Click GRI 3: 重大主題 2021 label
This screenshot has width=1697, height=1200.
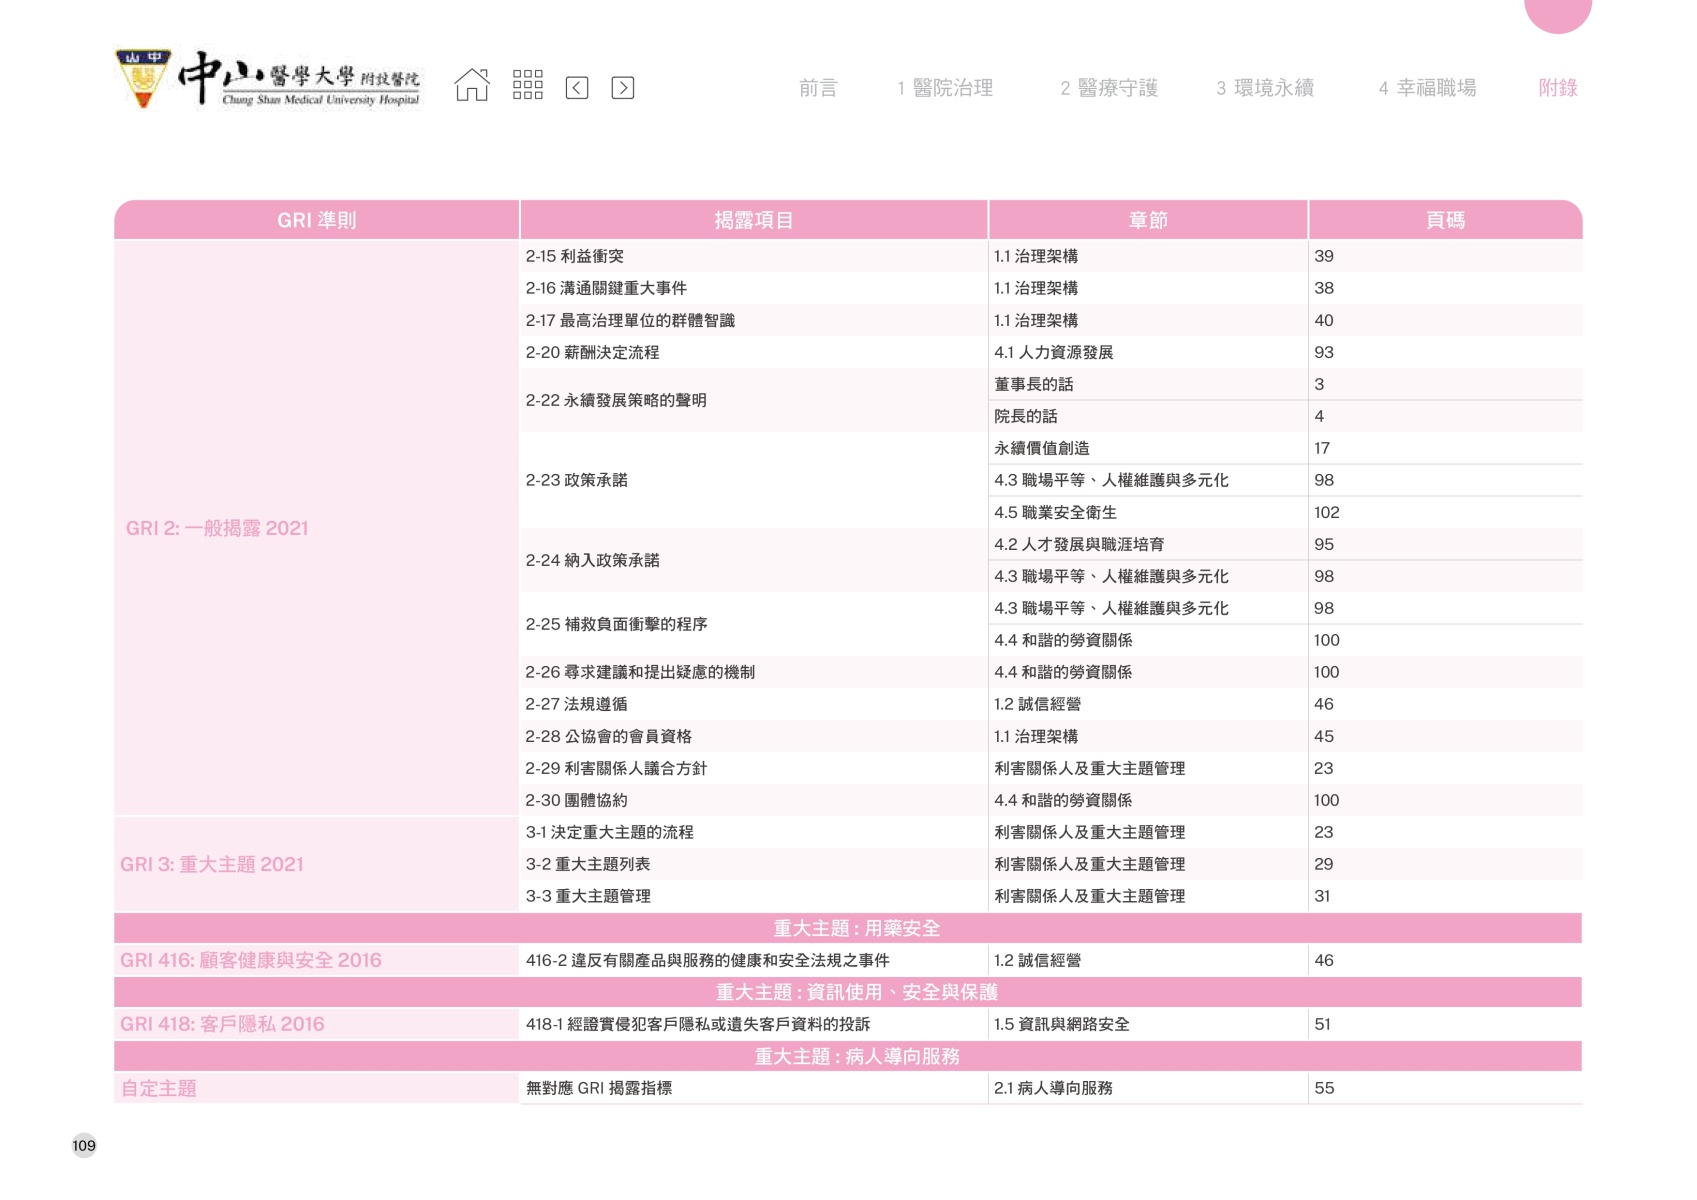(212, 864)
